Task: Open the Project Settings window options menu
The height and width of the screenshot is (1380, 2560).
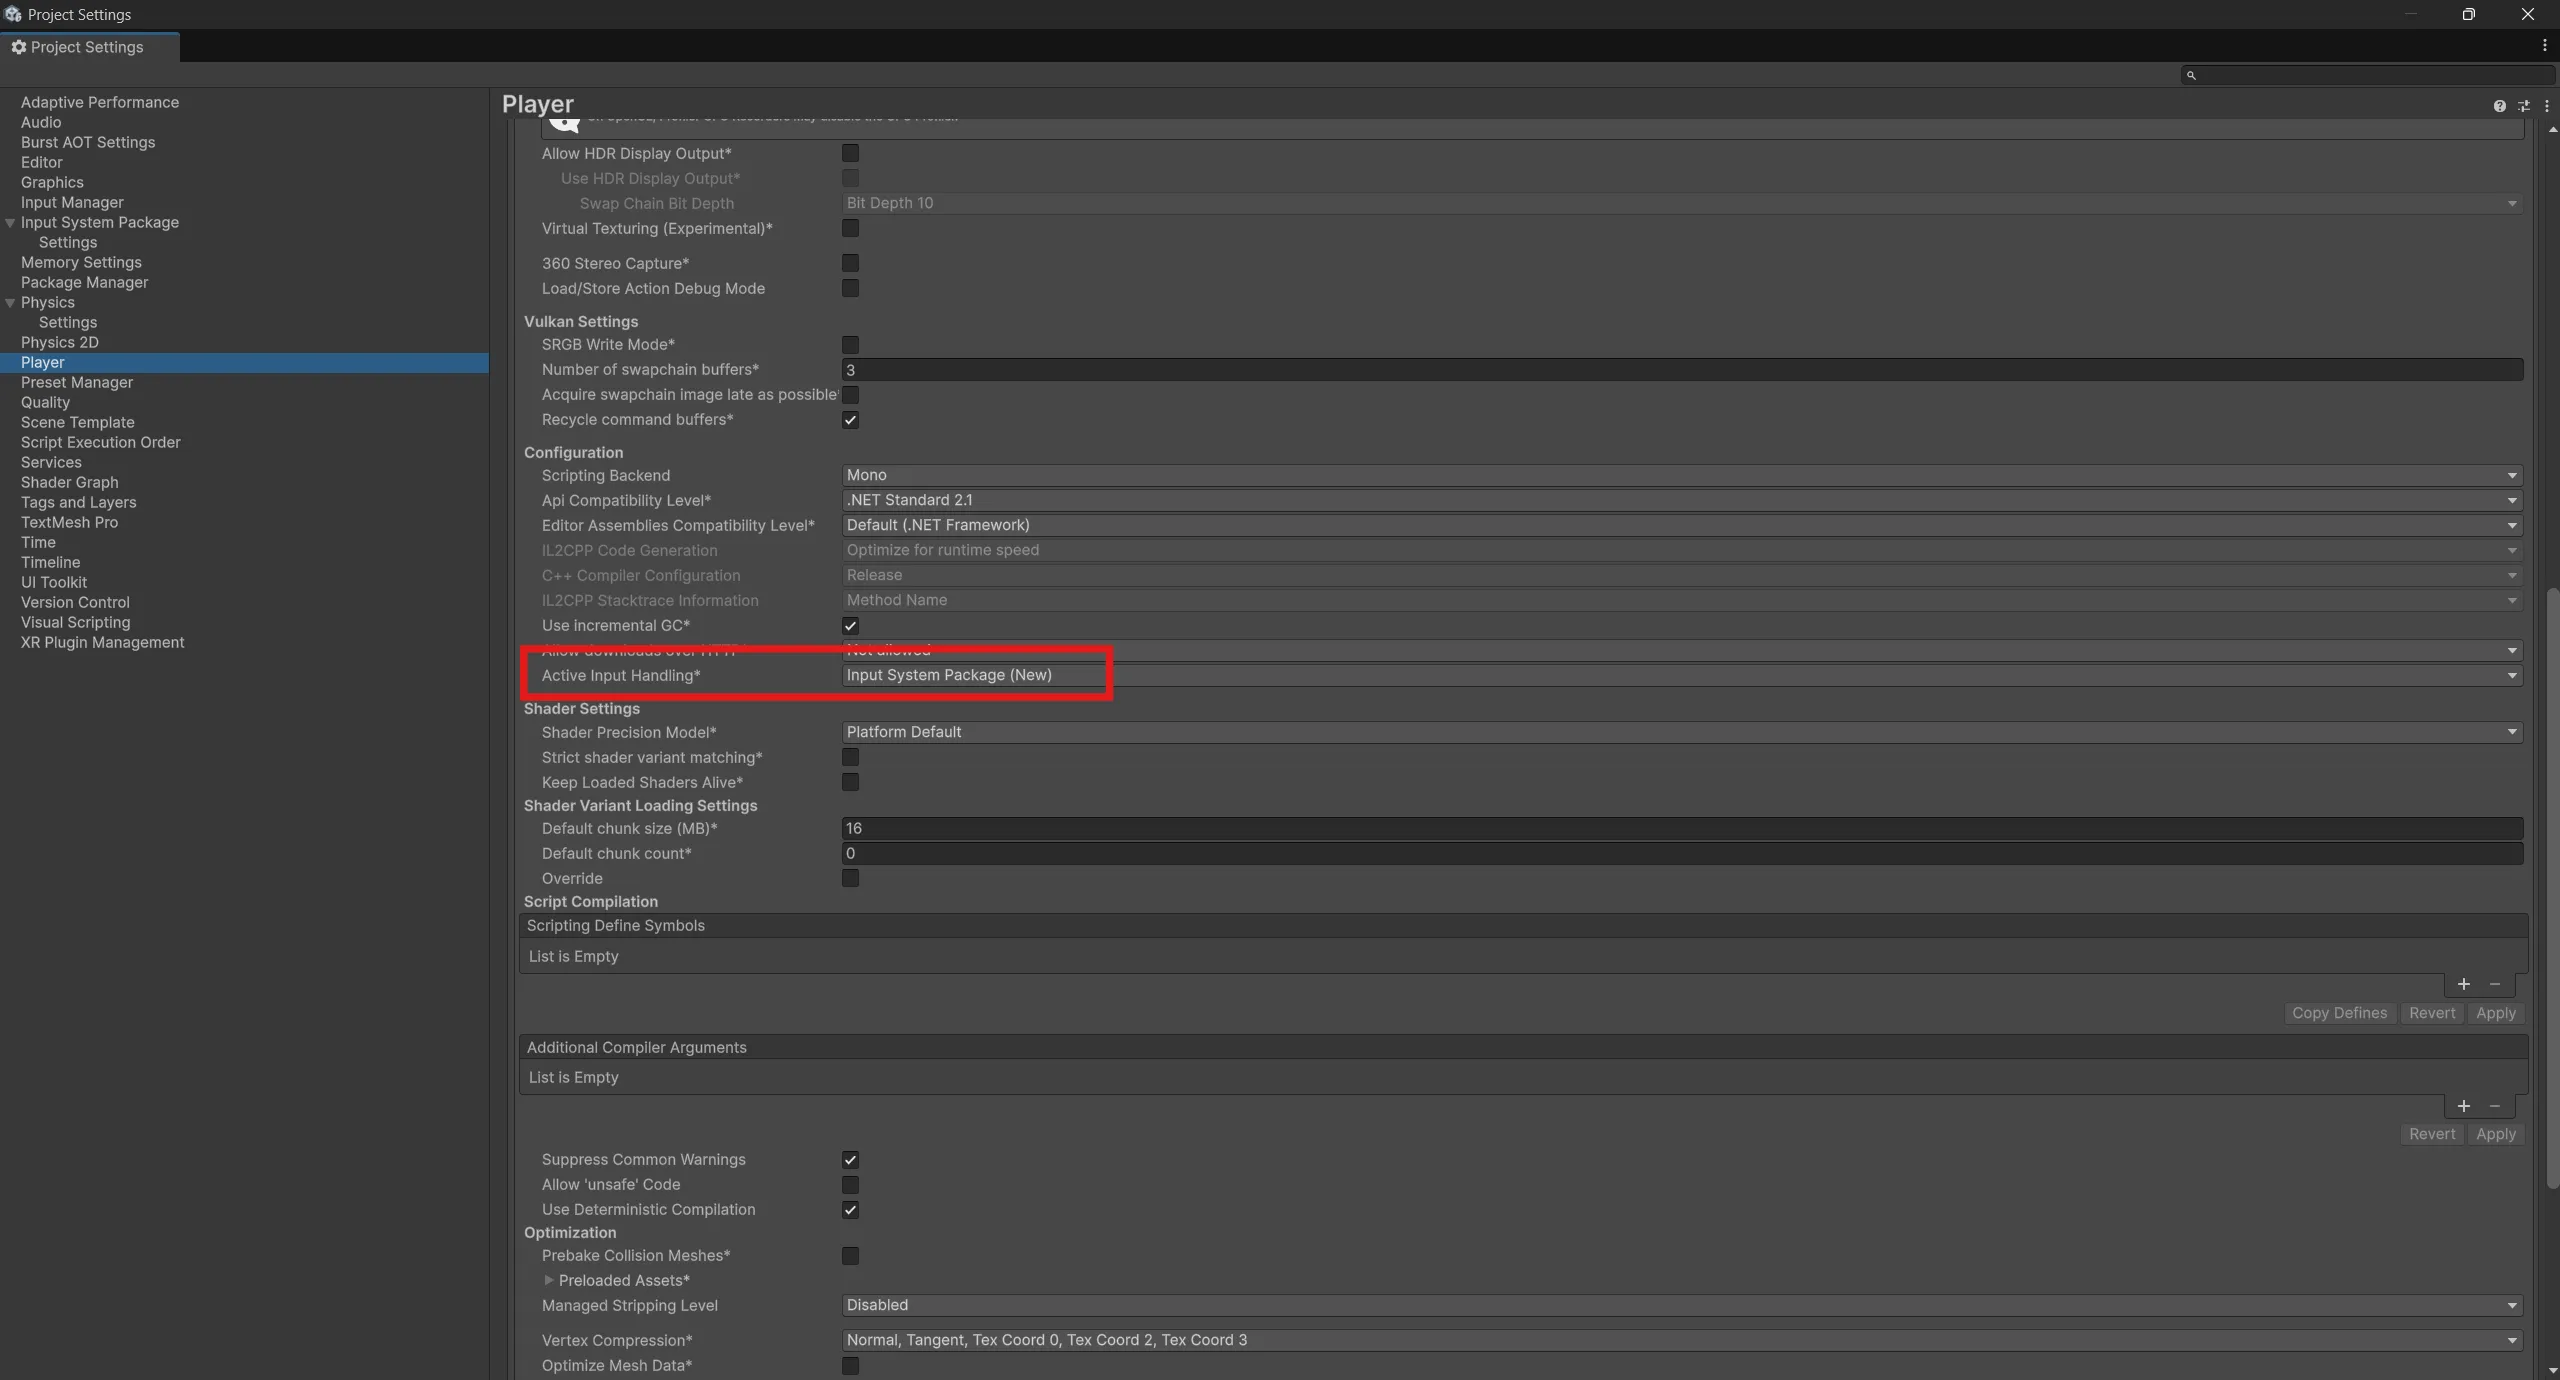Action: 2544,46
